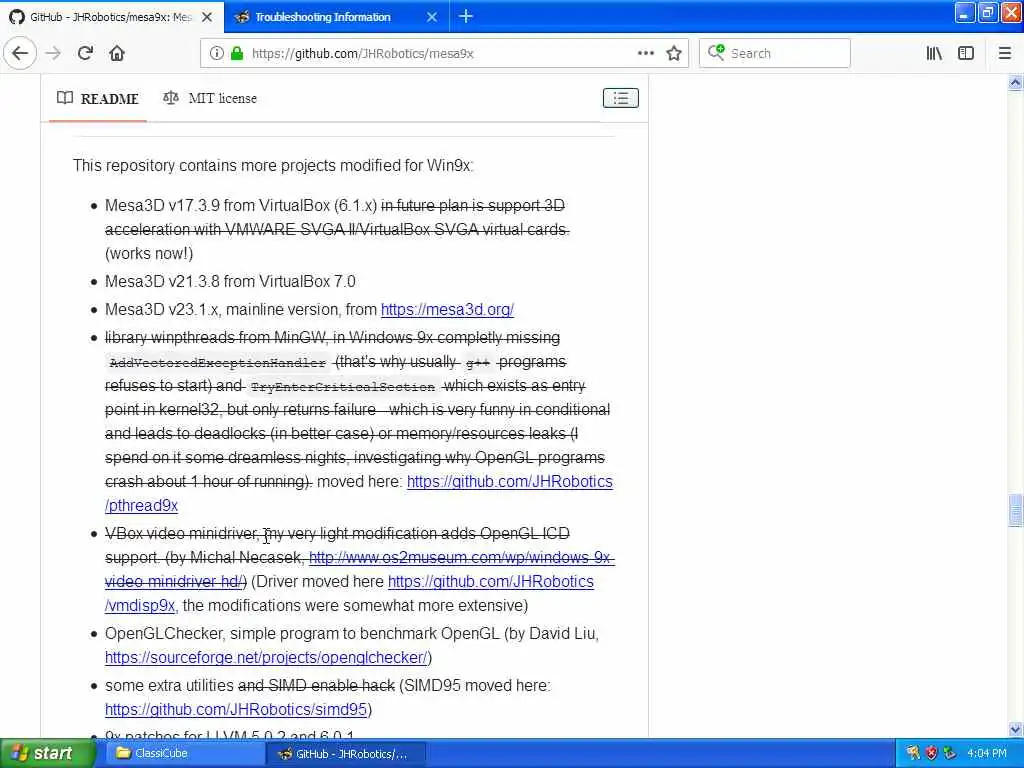Click the 4:04 PM clock
1024x768 pixels.
pos(987,754)
